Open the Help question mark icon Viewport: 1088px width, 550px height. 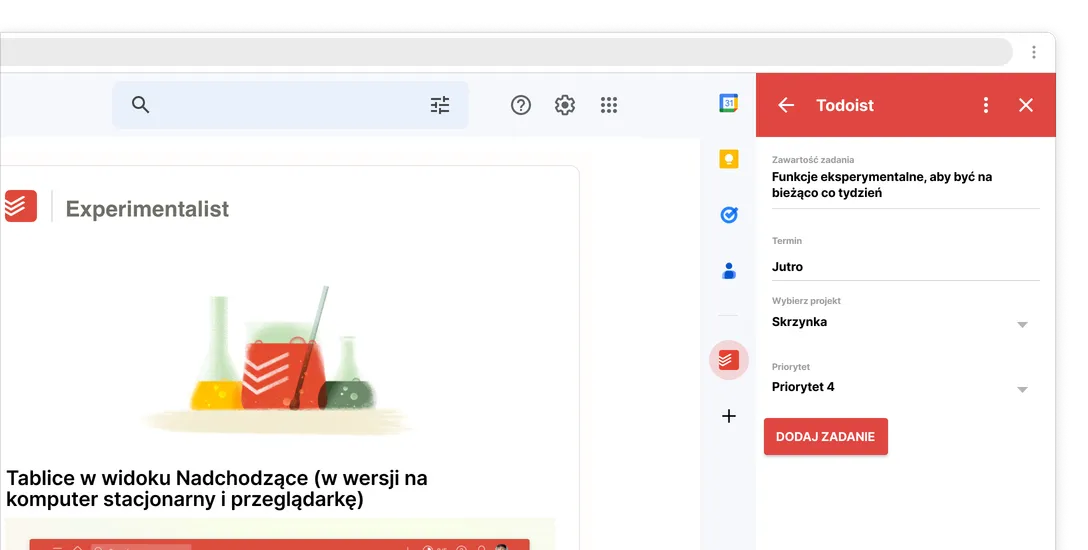521,105
